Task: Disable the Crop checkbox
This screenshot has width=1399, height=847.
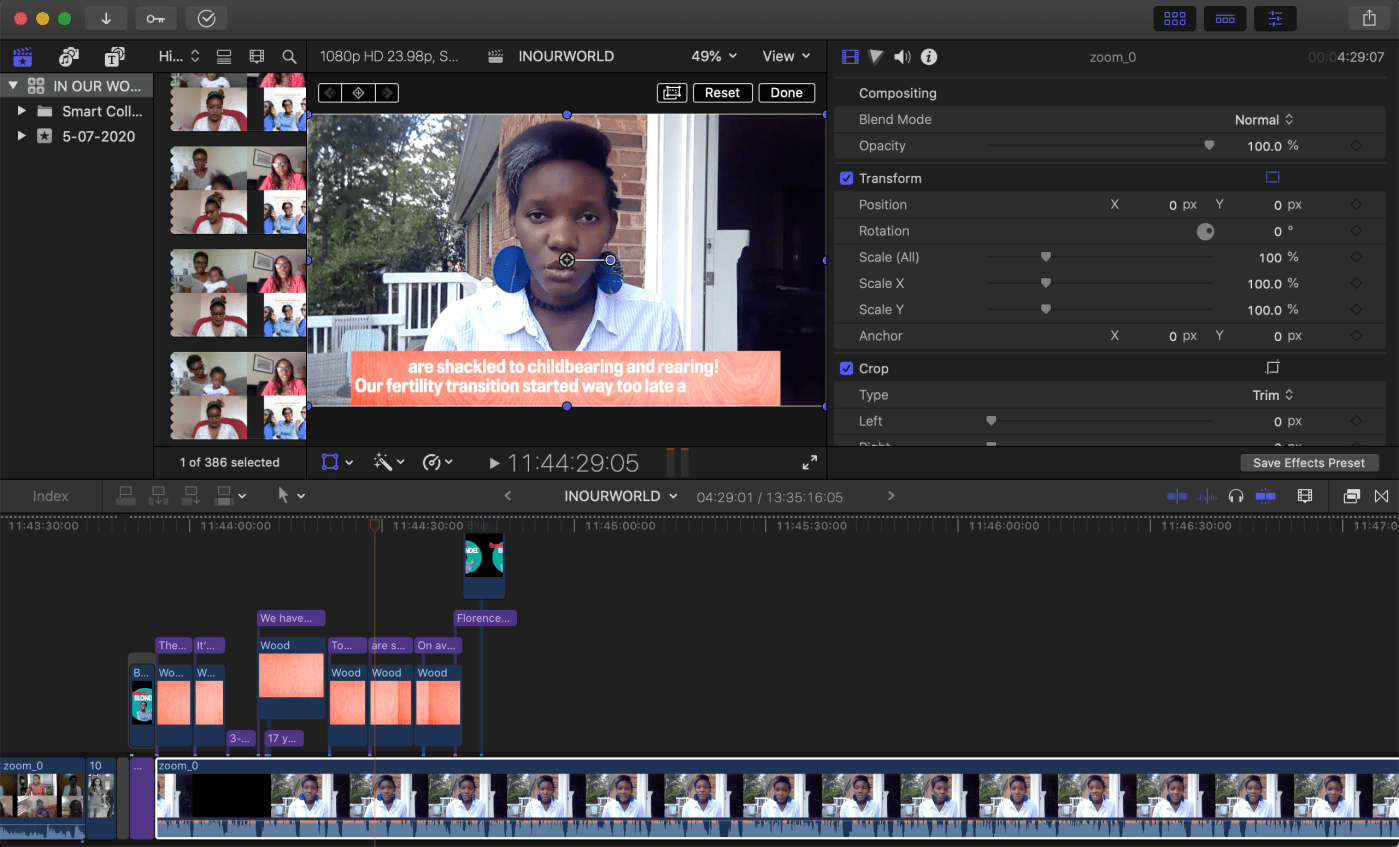Action: 846,368
